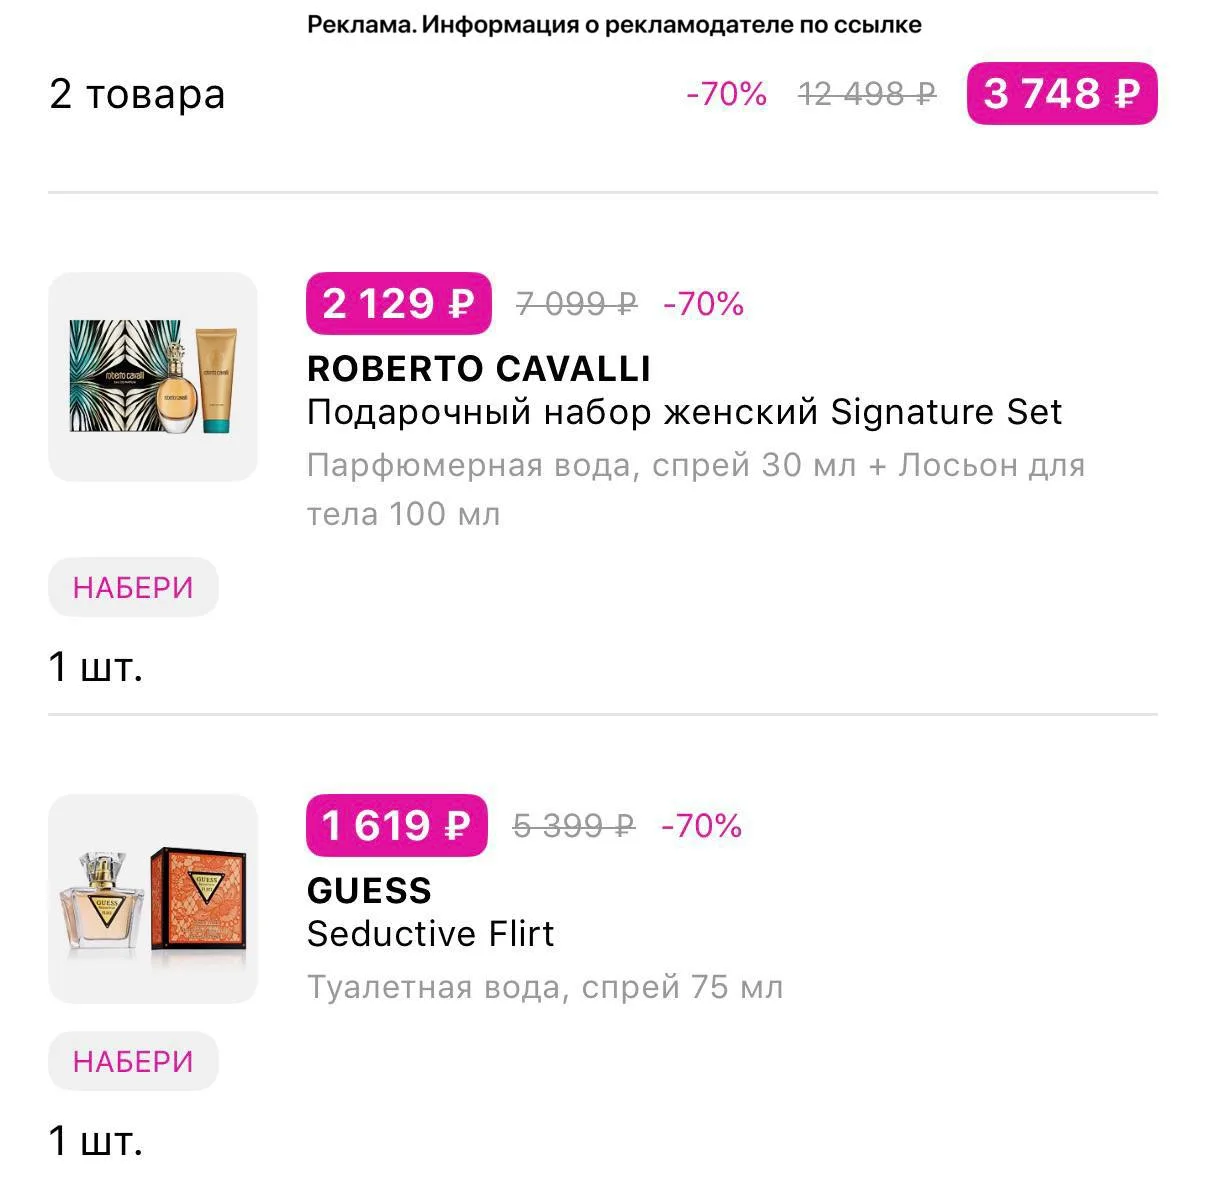
Task: Tap the Roberto Cavalli 1 шт. quantity
Action: pos(96,666)
